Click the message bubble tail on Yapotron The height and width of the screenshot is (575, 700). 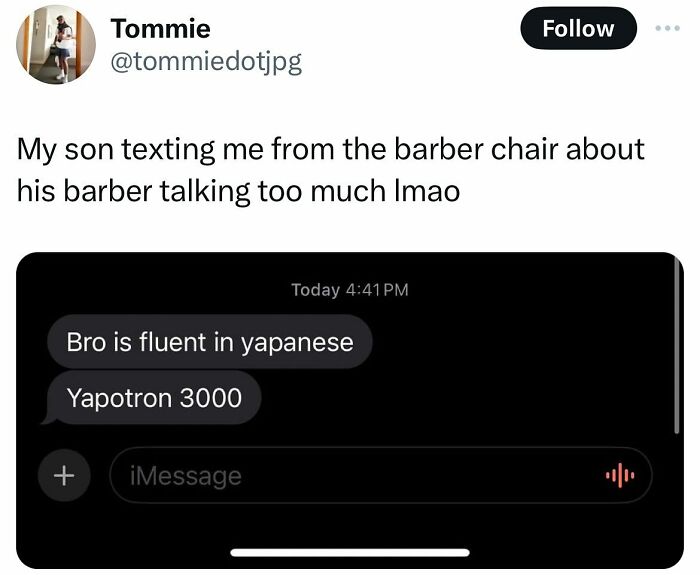(x=49, y=418)
